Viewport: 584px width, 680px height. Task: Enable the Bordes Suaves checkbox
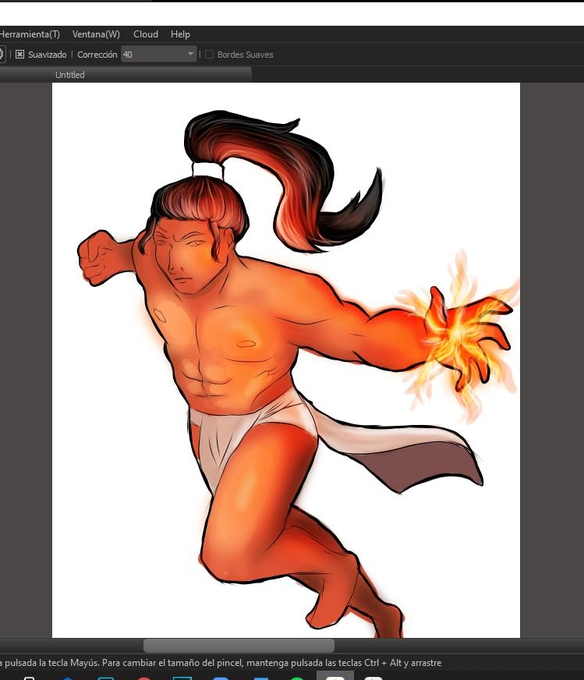point(209,55)
